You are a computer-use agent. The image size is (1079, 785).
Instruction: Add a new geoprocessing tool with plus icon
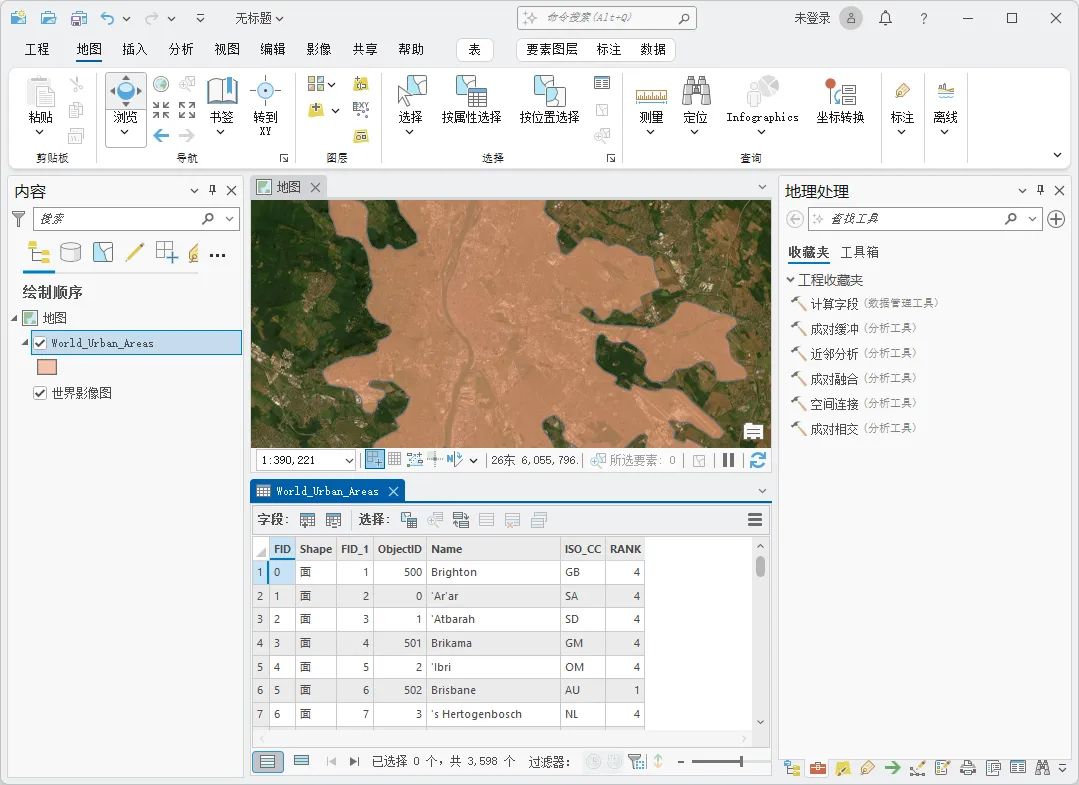1056,219
